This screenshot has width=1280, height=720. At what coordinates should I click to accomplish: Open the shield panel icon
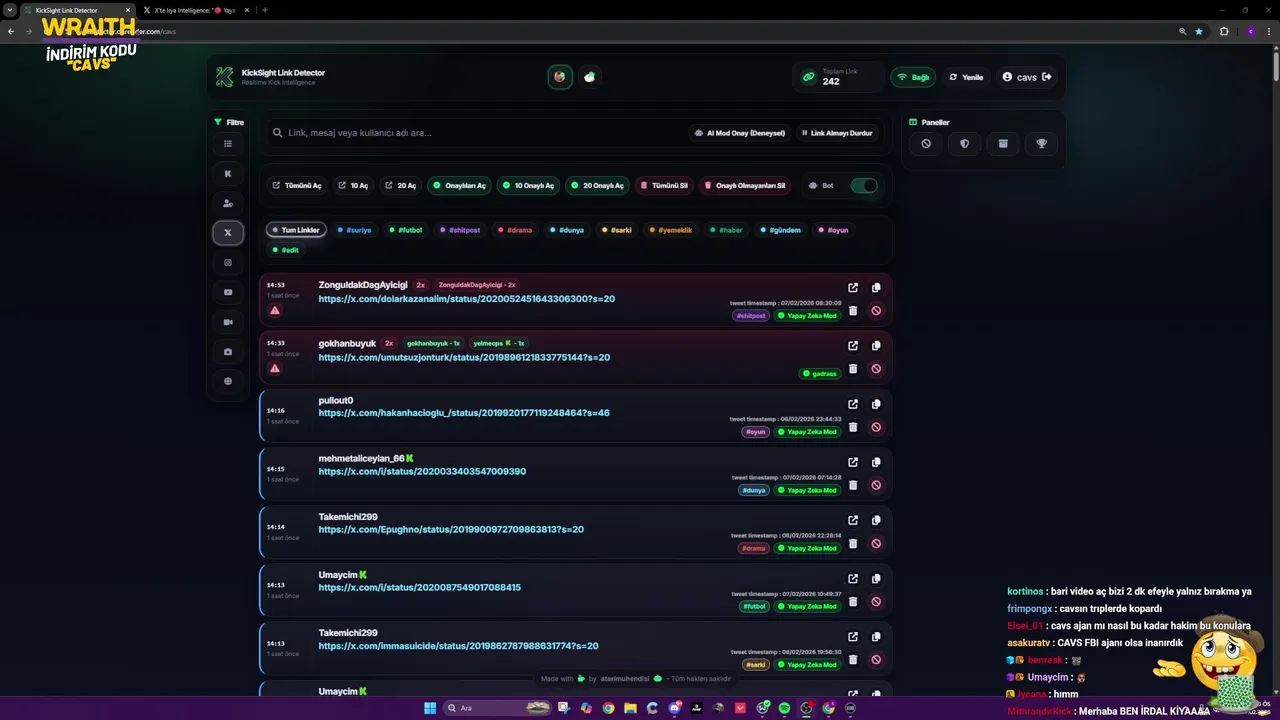pos(965,144)
